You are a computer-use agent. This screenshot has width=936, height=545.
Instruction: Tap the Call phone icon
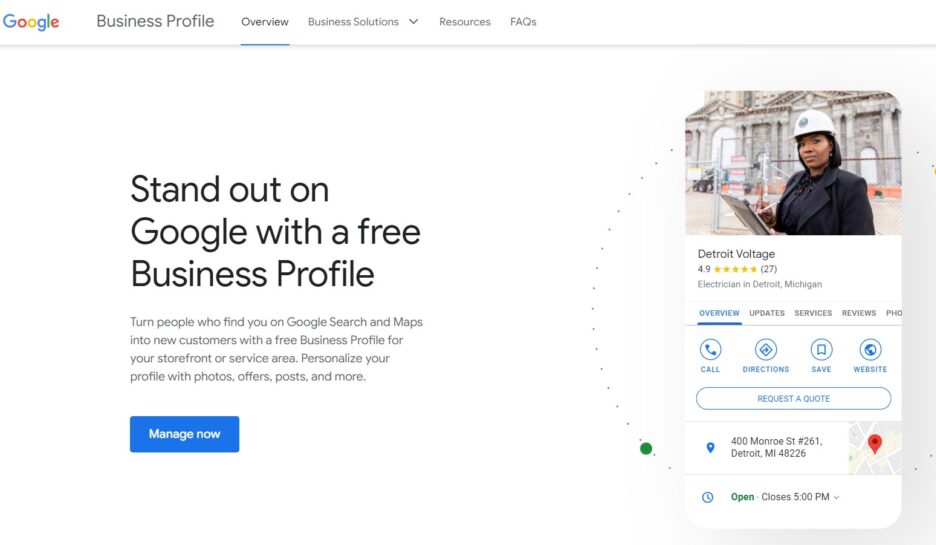(710, 350)
